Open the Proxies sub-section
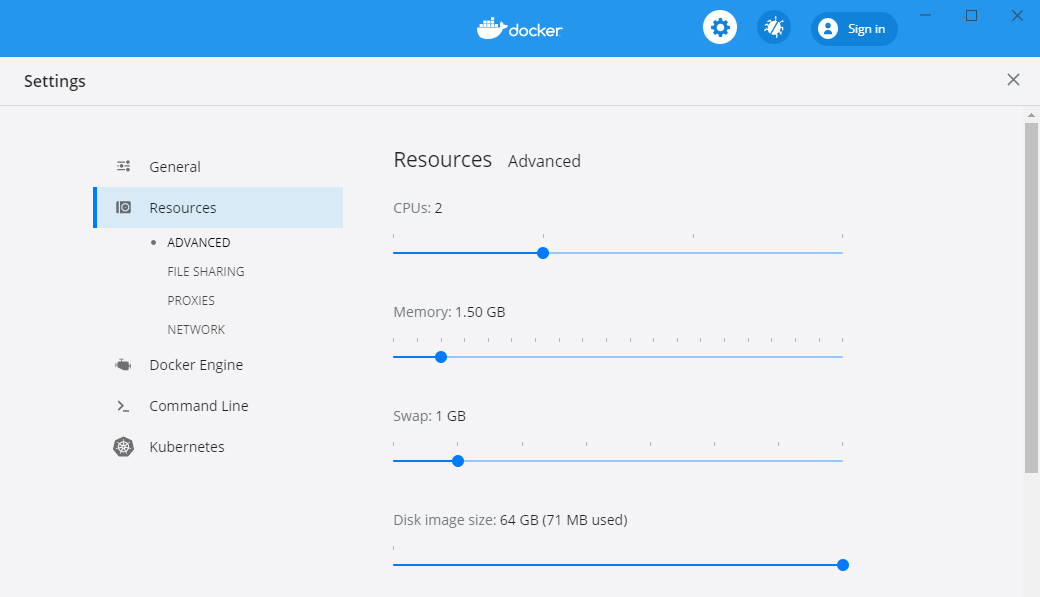This screenshot has width=1040, height=597. 191,300
